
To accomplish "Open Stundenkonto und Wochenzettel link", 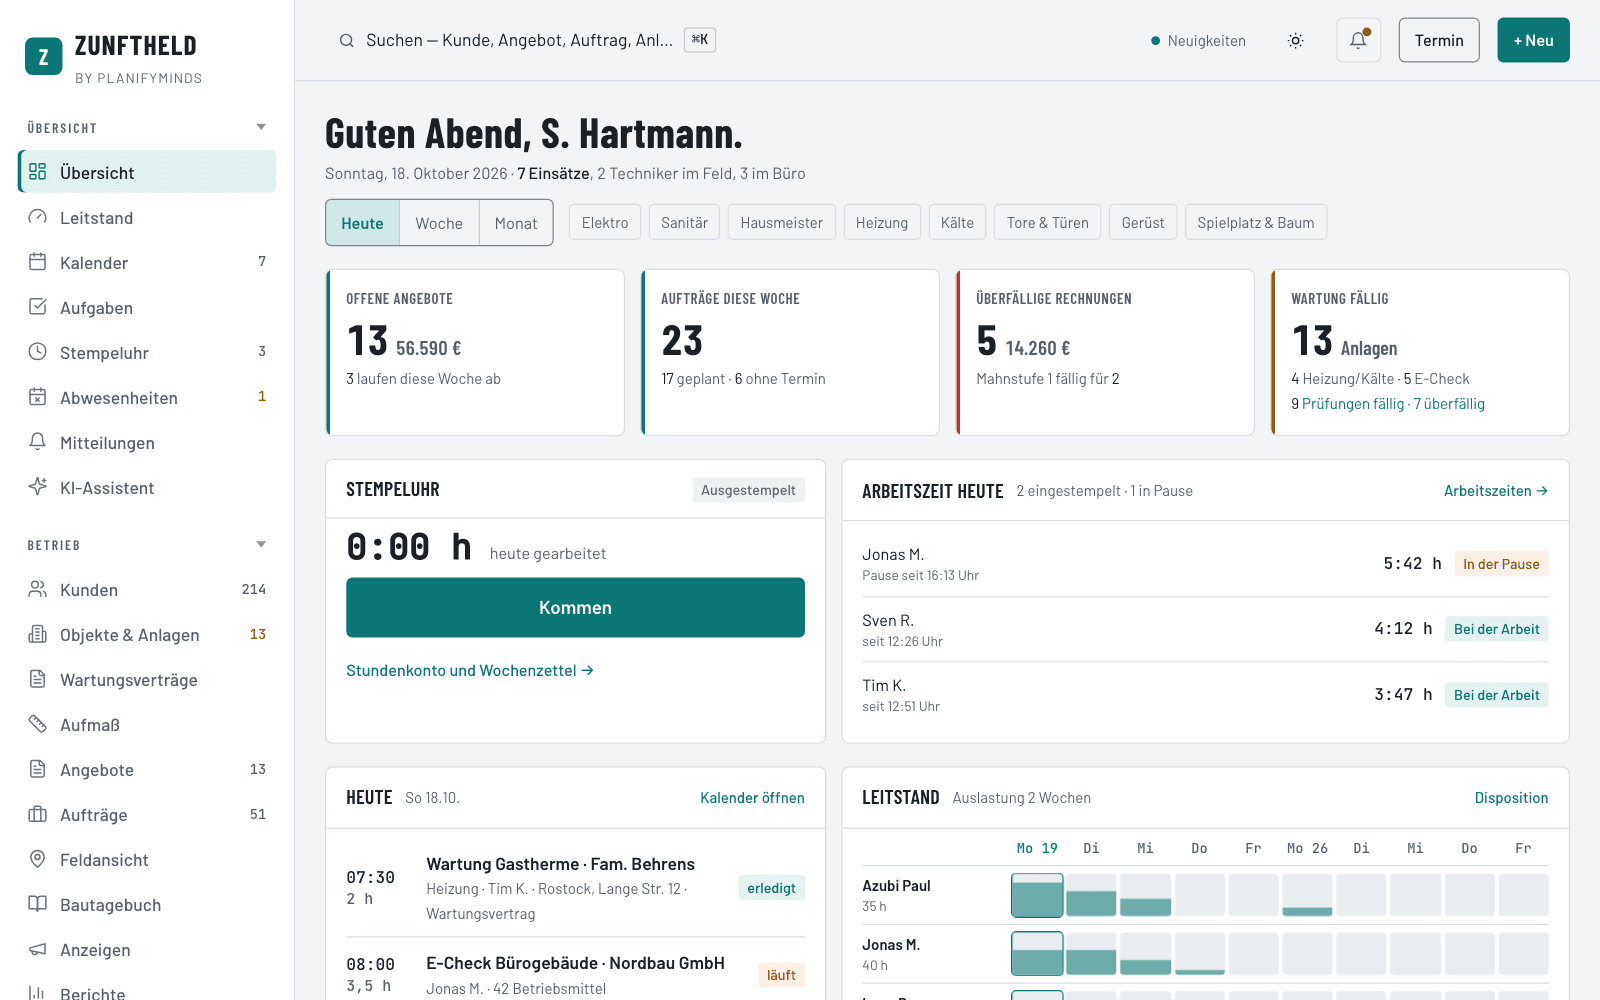I will [470, 671].
